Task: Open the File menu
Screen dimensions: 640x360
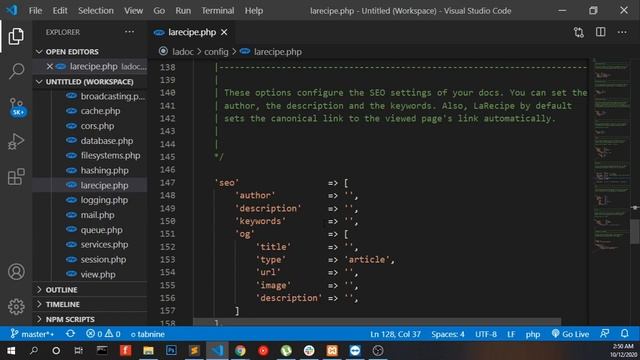Action: pos(35,11)
